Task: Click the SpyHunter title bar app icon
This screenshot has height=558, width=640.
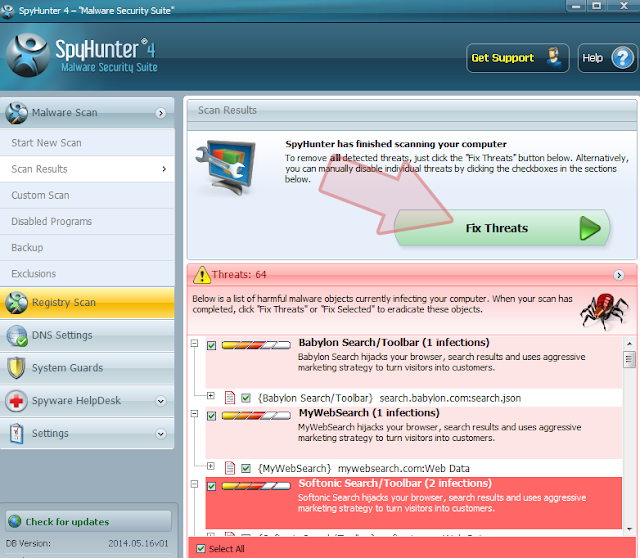Action: [7, 11]
